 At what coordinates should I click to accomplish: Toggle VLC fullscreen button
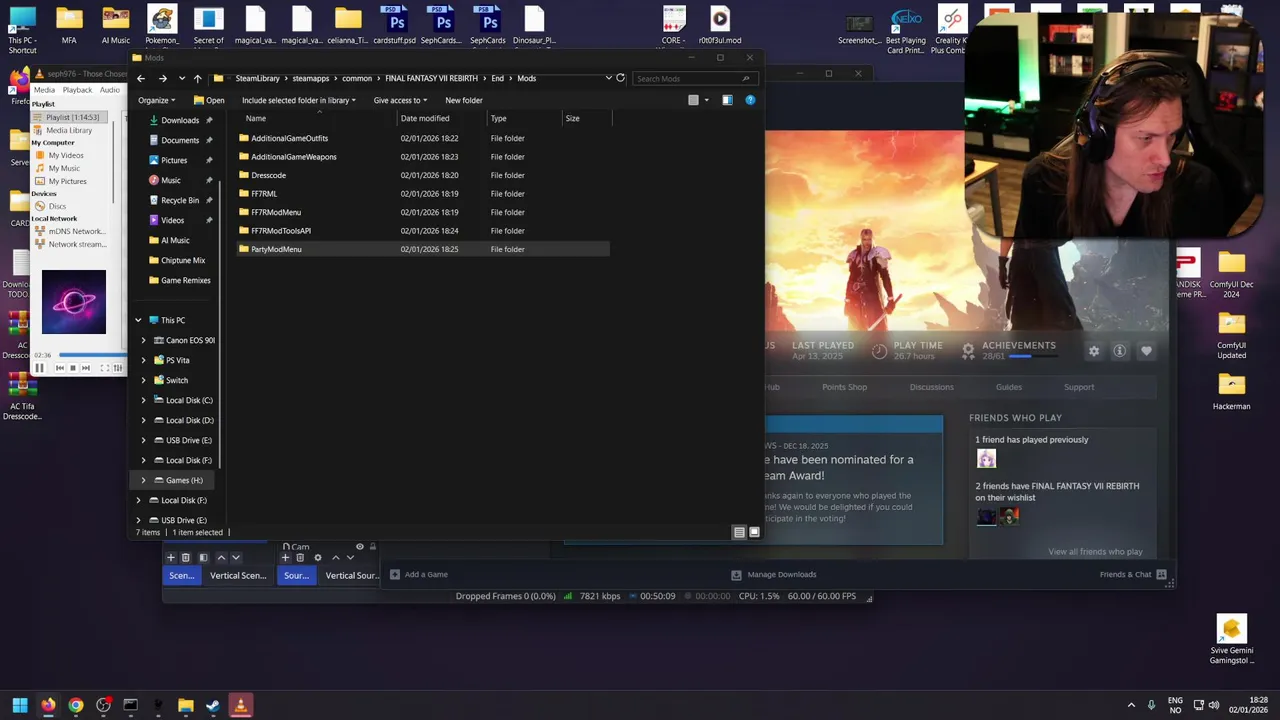(x=103, y=368)
